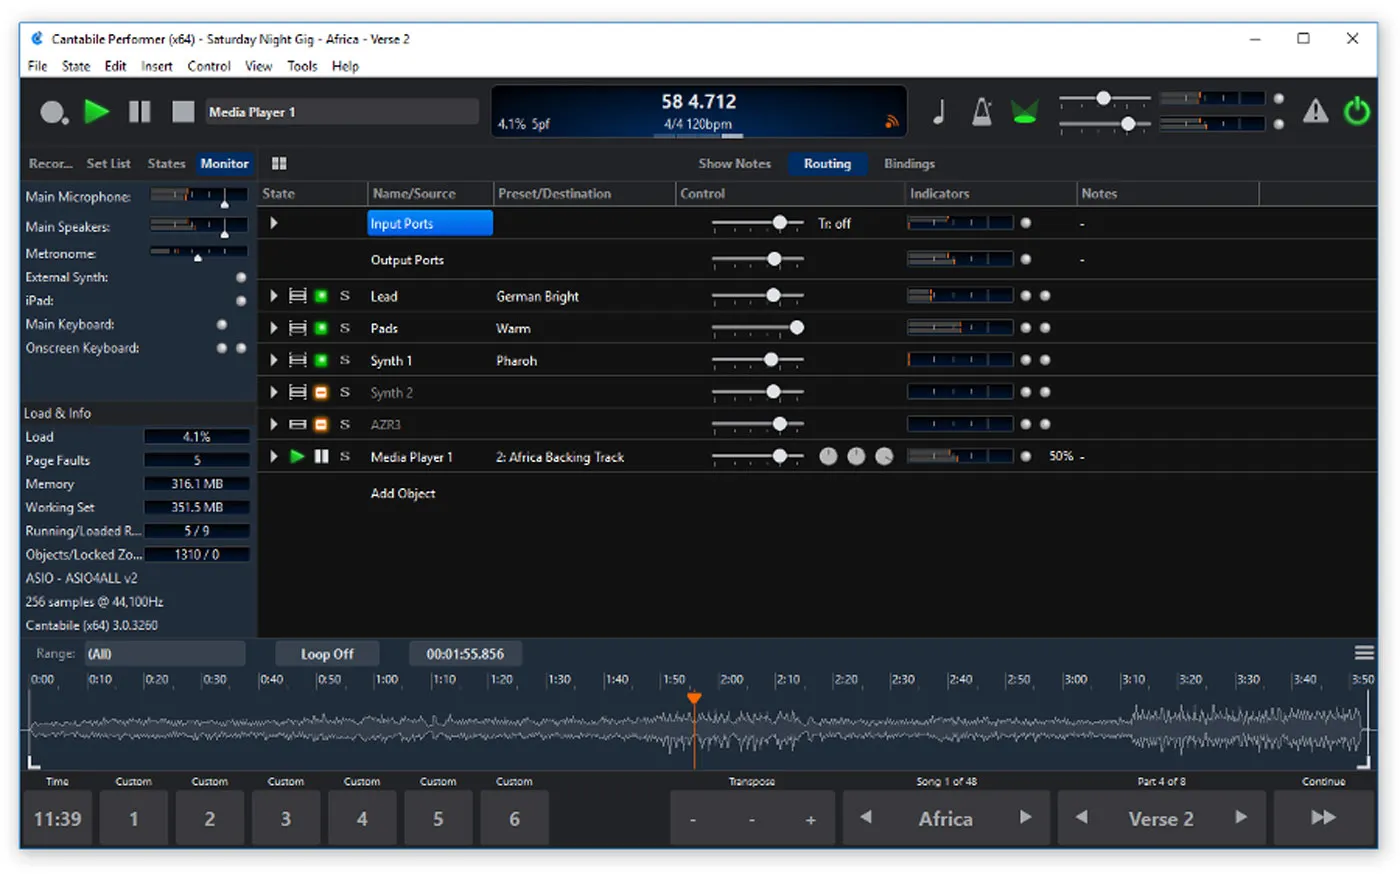Click the record button
Image resolution: width=1400 pixels, height=874 pixels.
(x=53, y=112)
